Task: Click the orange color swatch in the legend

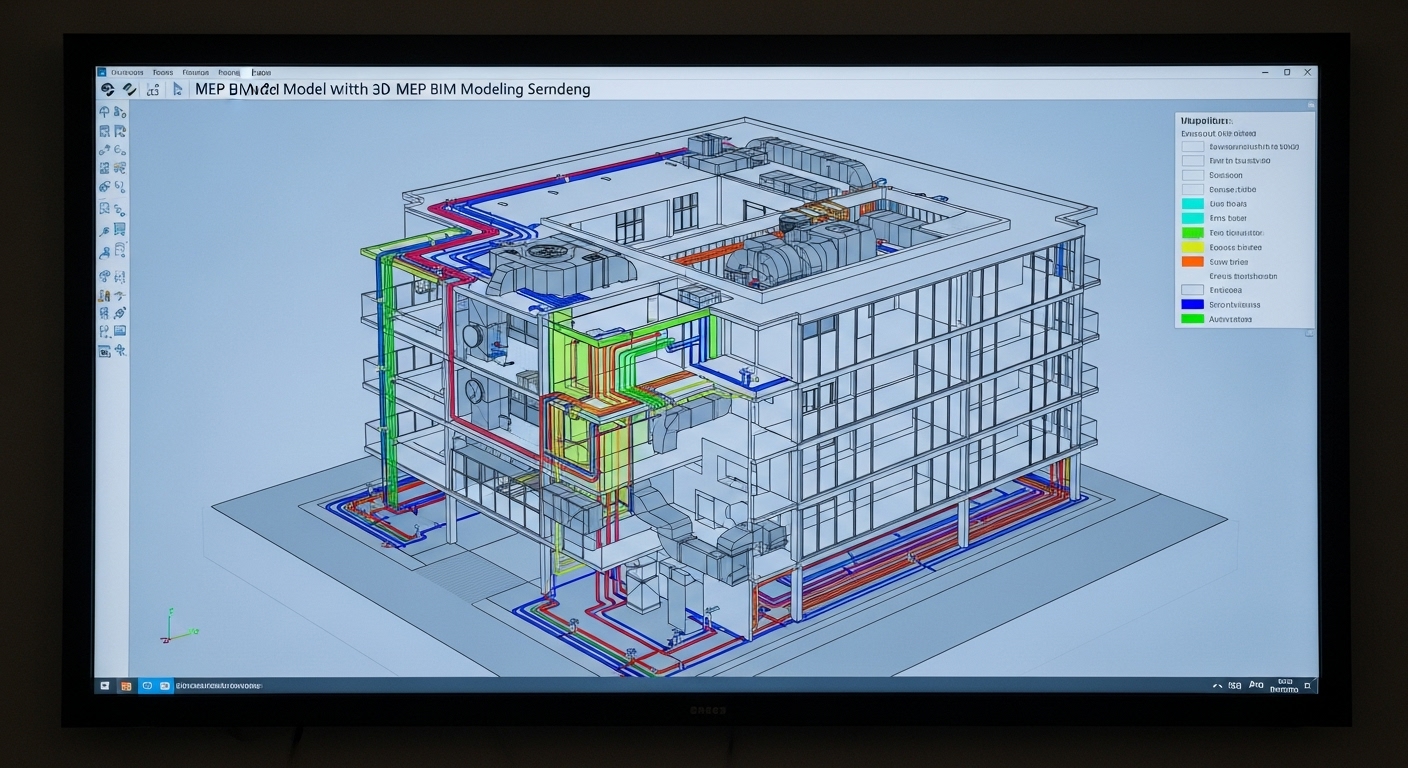Action: pyautogui.click(x=1192, y=261)
